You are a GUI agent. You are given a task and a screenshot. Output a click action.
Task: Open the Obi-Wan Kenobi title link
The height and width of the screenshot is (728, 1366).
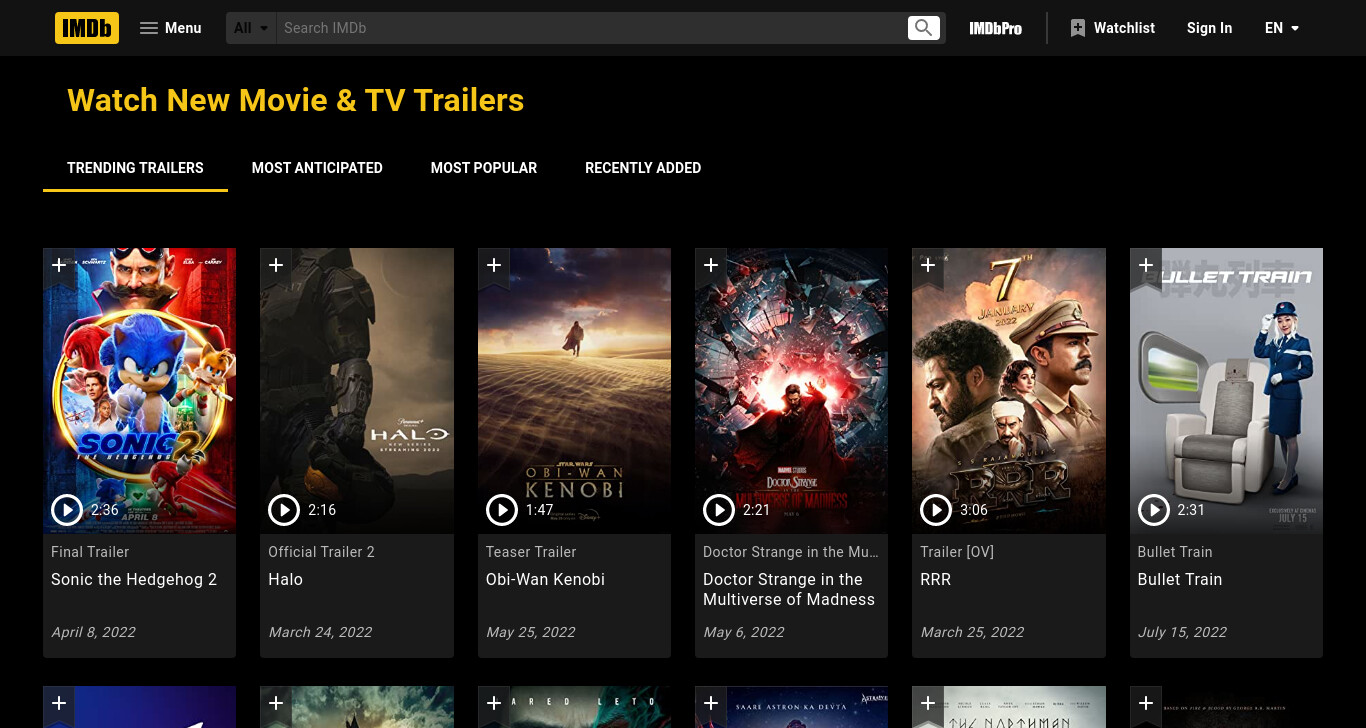[x=545, y=579]
